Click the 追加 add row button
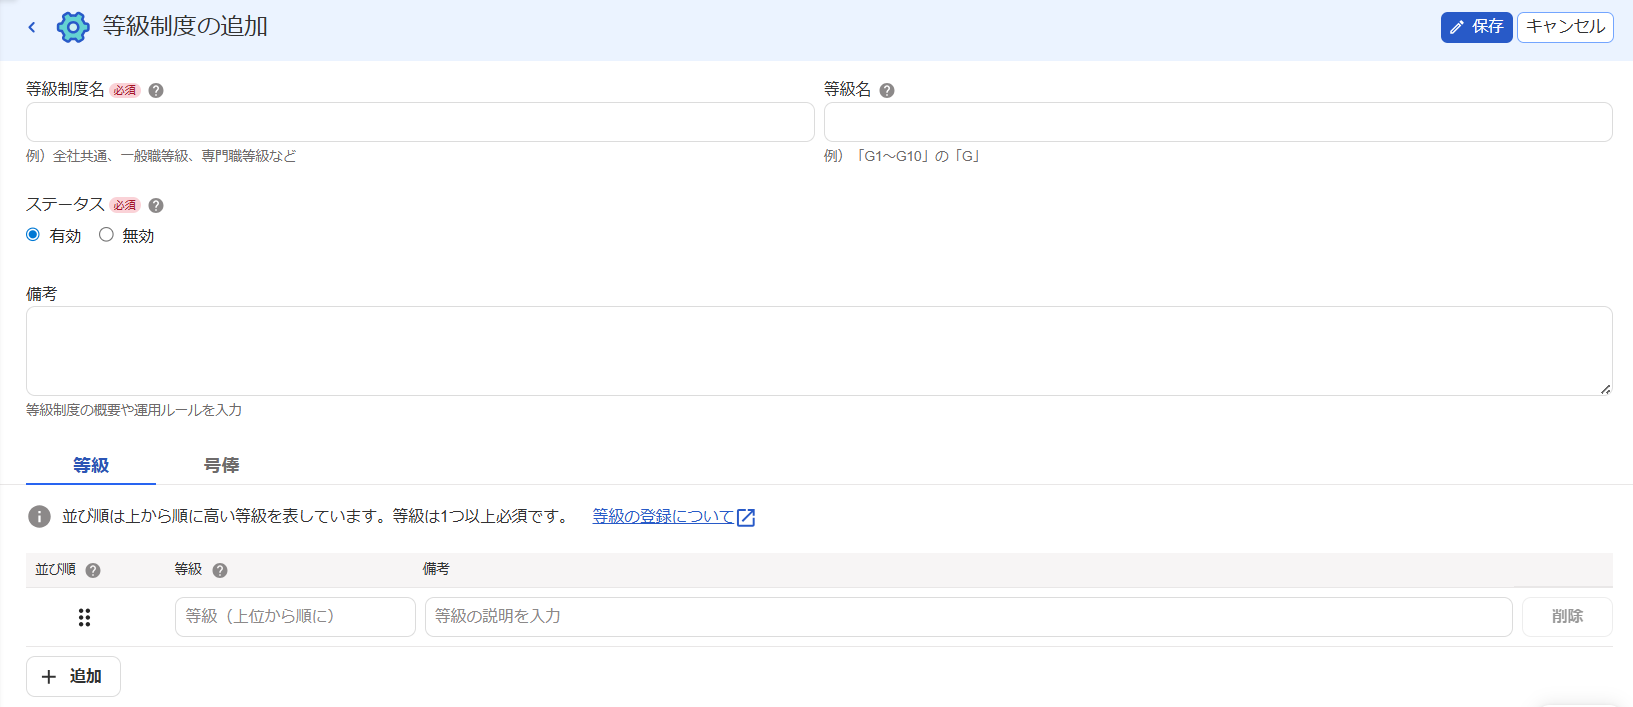Image resolution: width=1633 pixels, height=707 pixels. click(x=73, y=677)
